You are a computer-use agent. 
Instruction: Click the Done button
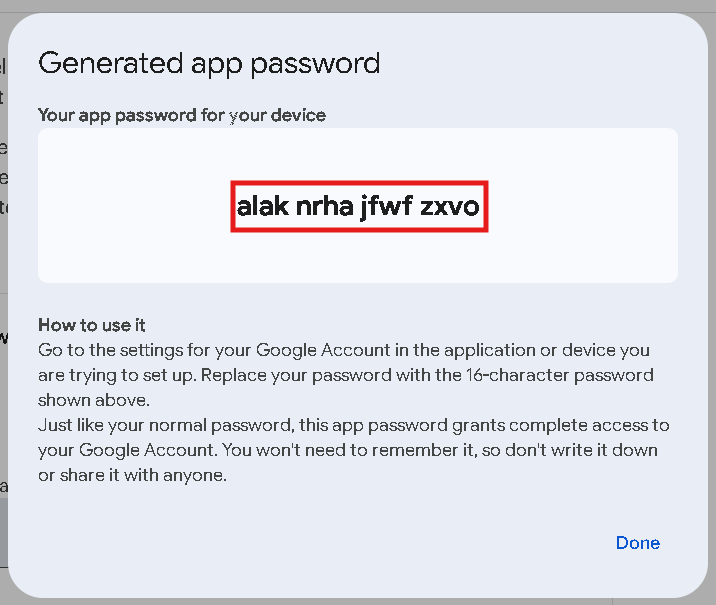coord(638,543)
